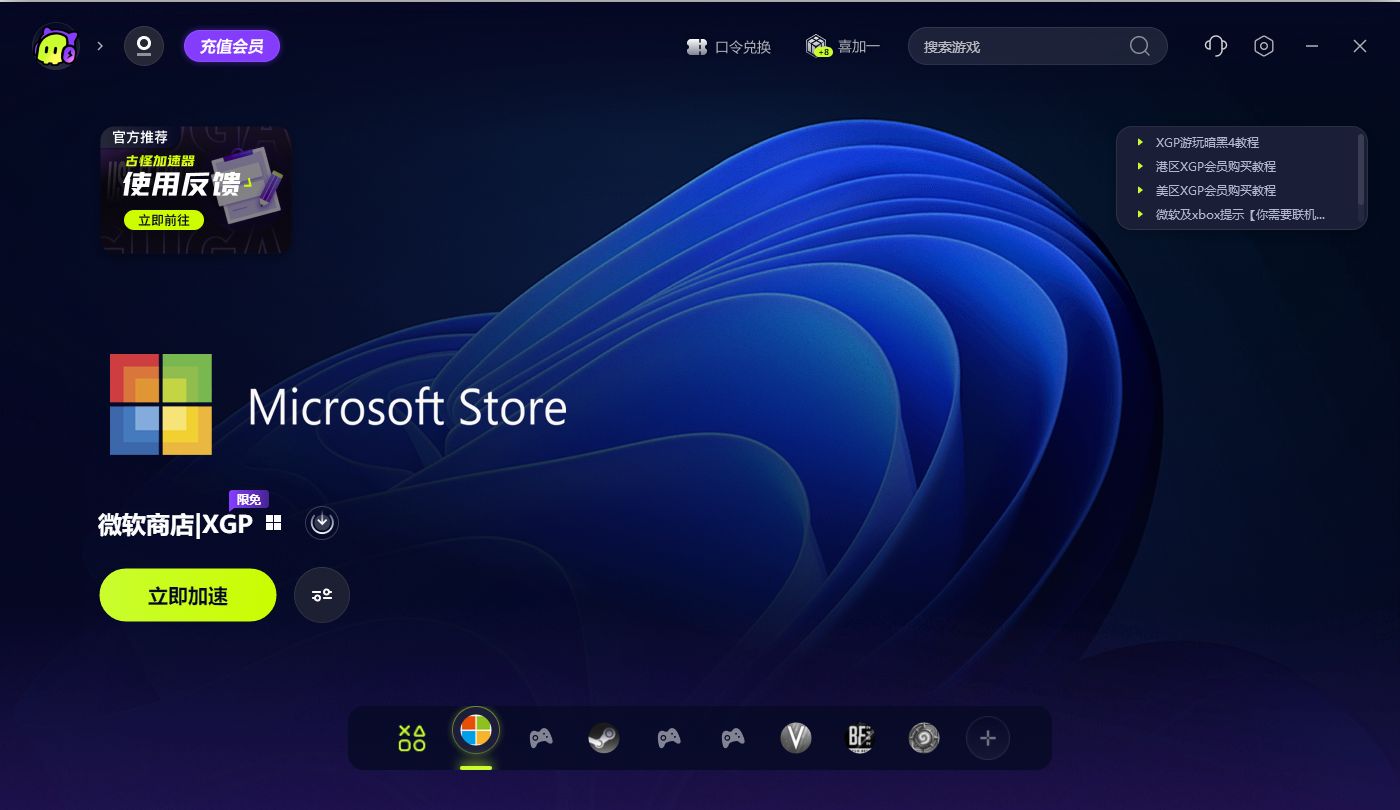Click the 充值会员 recharge membership button

[x=232, y=46]
